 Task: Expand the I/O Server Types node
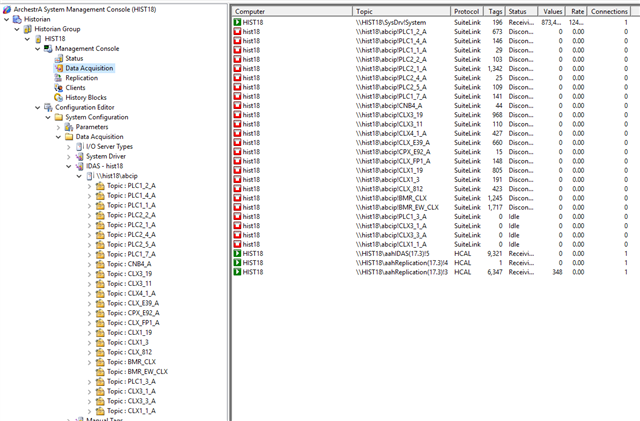point(69,147)
